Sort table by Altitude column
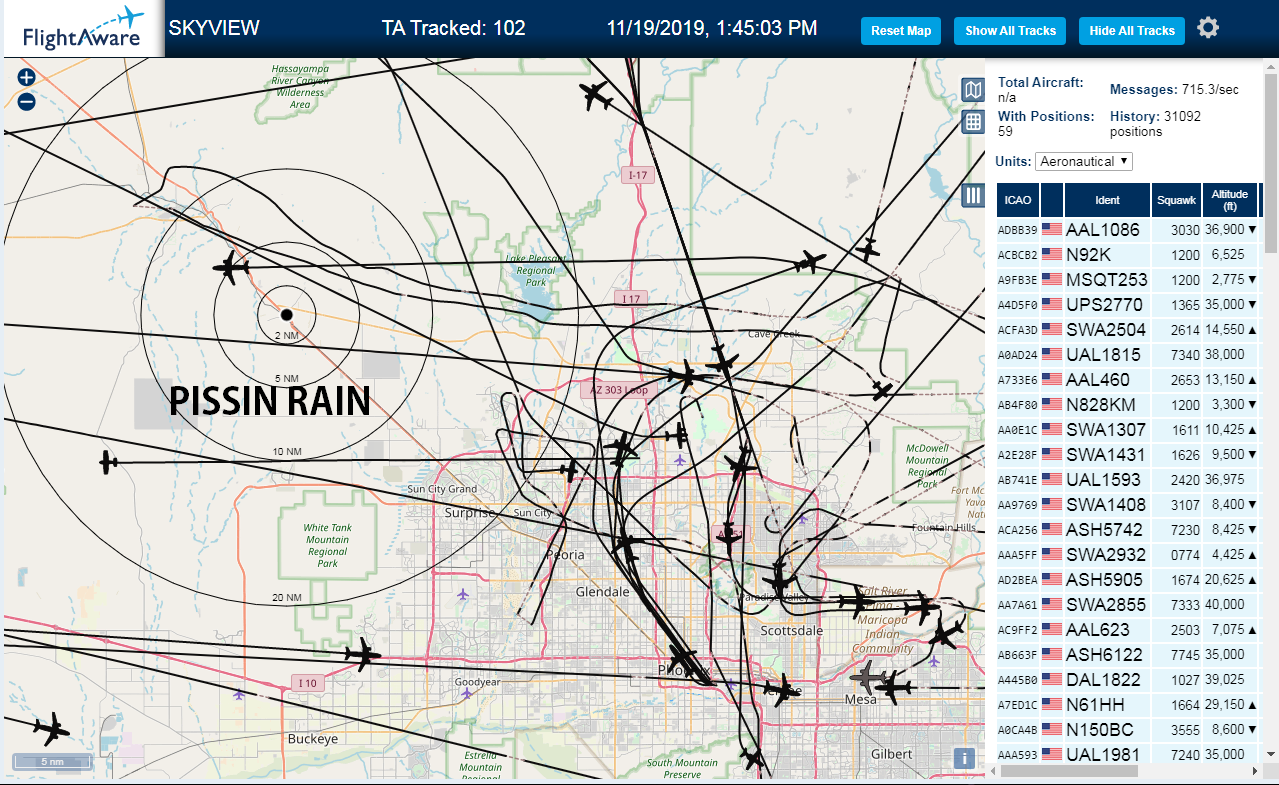Viewport: 1279px width, 785px height. pos(1230,200)
